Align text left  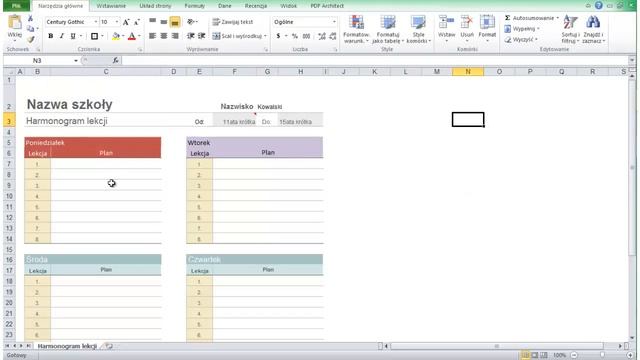[153, 36]
